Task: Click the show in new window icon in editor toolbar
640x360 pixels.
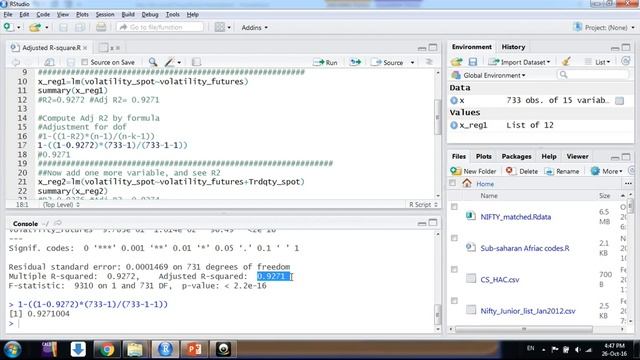Action: (49, 62)
